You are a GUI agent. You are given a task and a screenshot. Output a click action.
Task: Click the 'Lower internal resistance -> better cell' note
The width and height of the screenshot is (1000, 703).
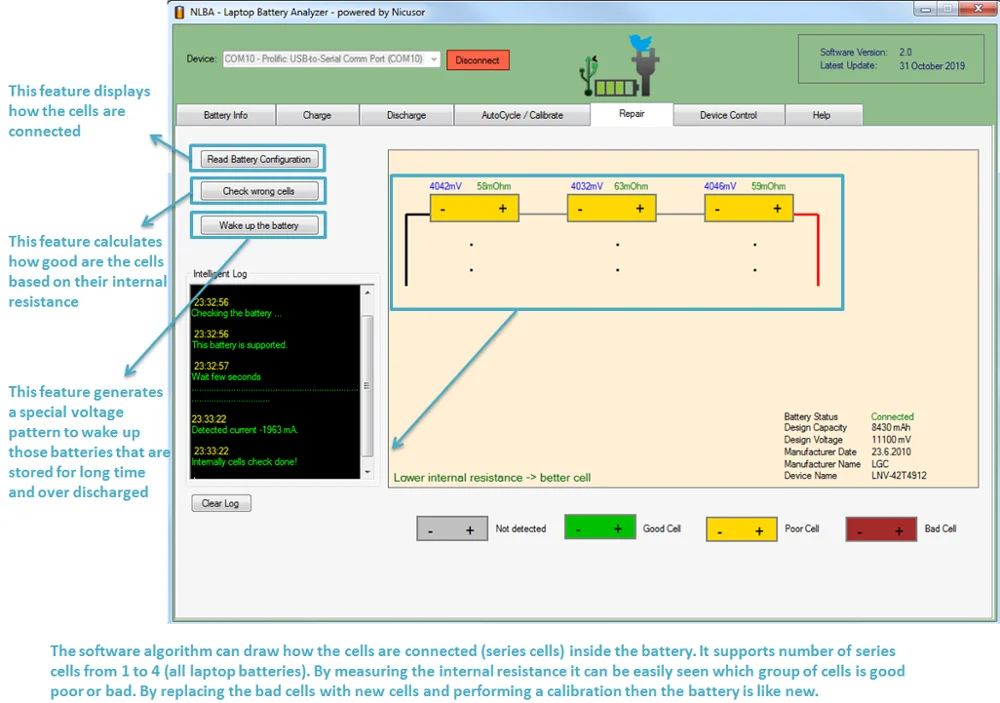tap(492, 478)
